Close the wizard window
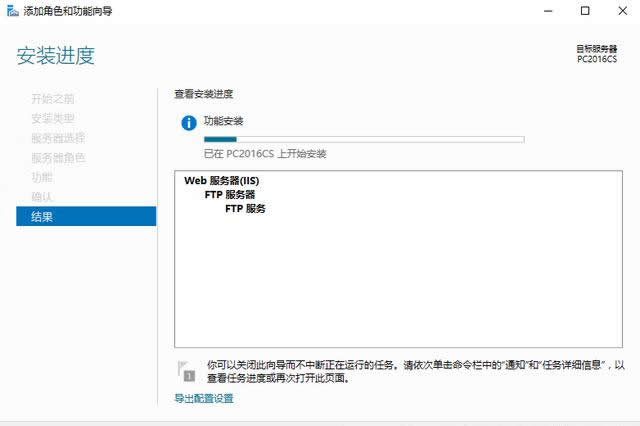This screenshot has width=640, height=426. (x=622, y=11)
